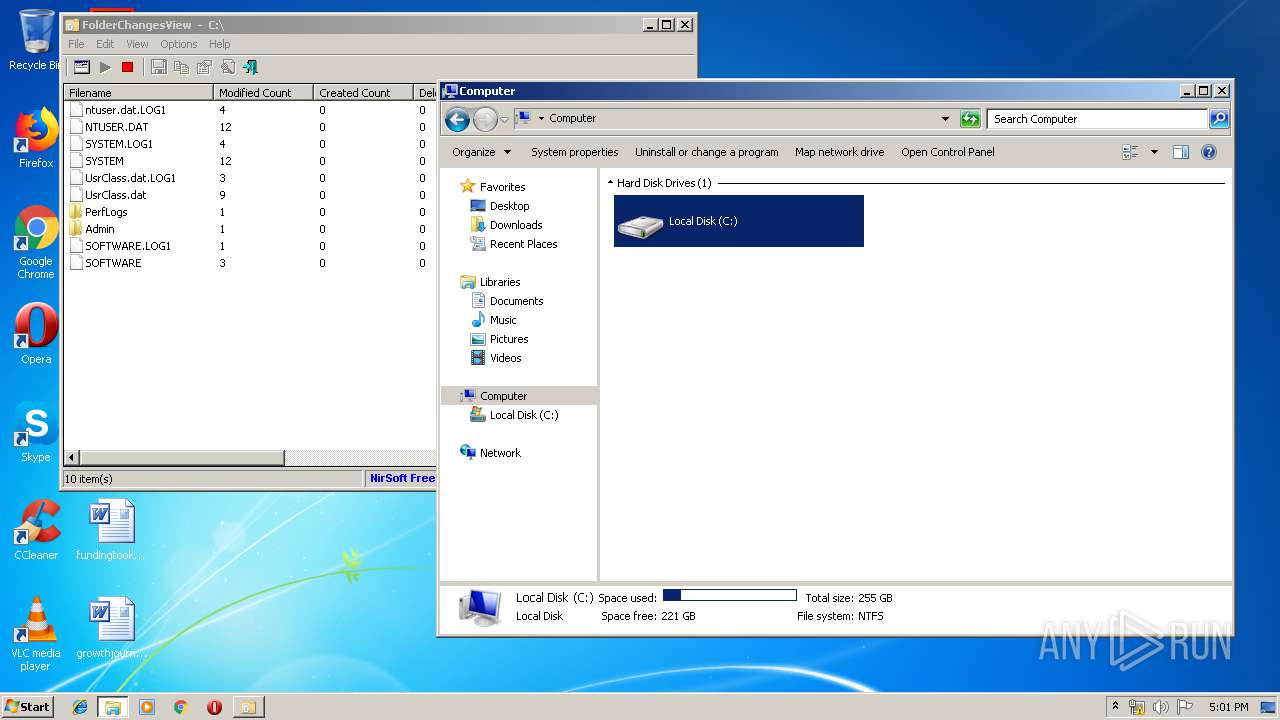The height and width of the screenshot is (720, 1280).
Task: Open recent pages dropdown beside Forward
Action: [x=504, y=120]
